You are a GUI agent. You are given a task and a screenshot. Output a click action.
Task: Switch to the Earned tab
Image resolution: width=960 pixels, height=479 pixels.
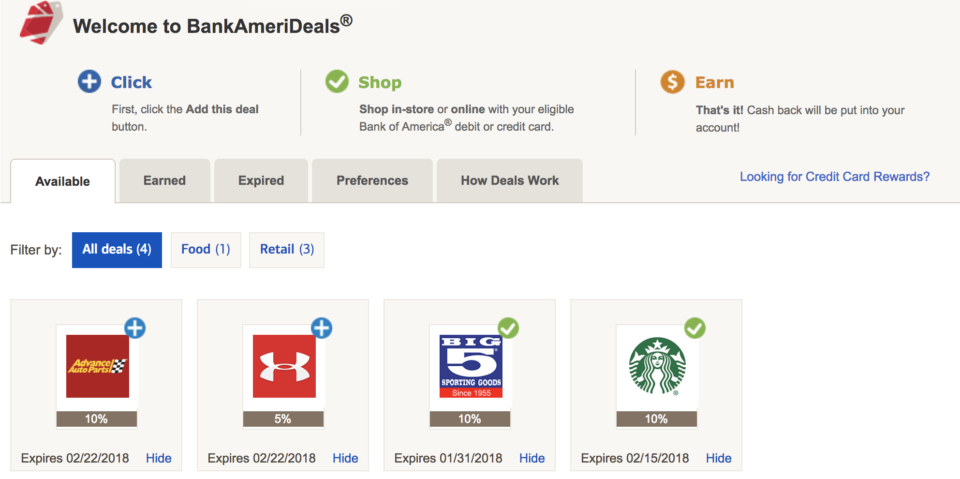pos(165,181)
